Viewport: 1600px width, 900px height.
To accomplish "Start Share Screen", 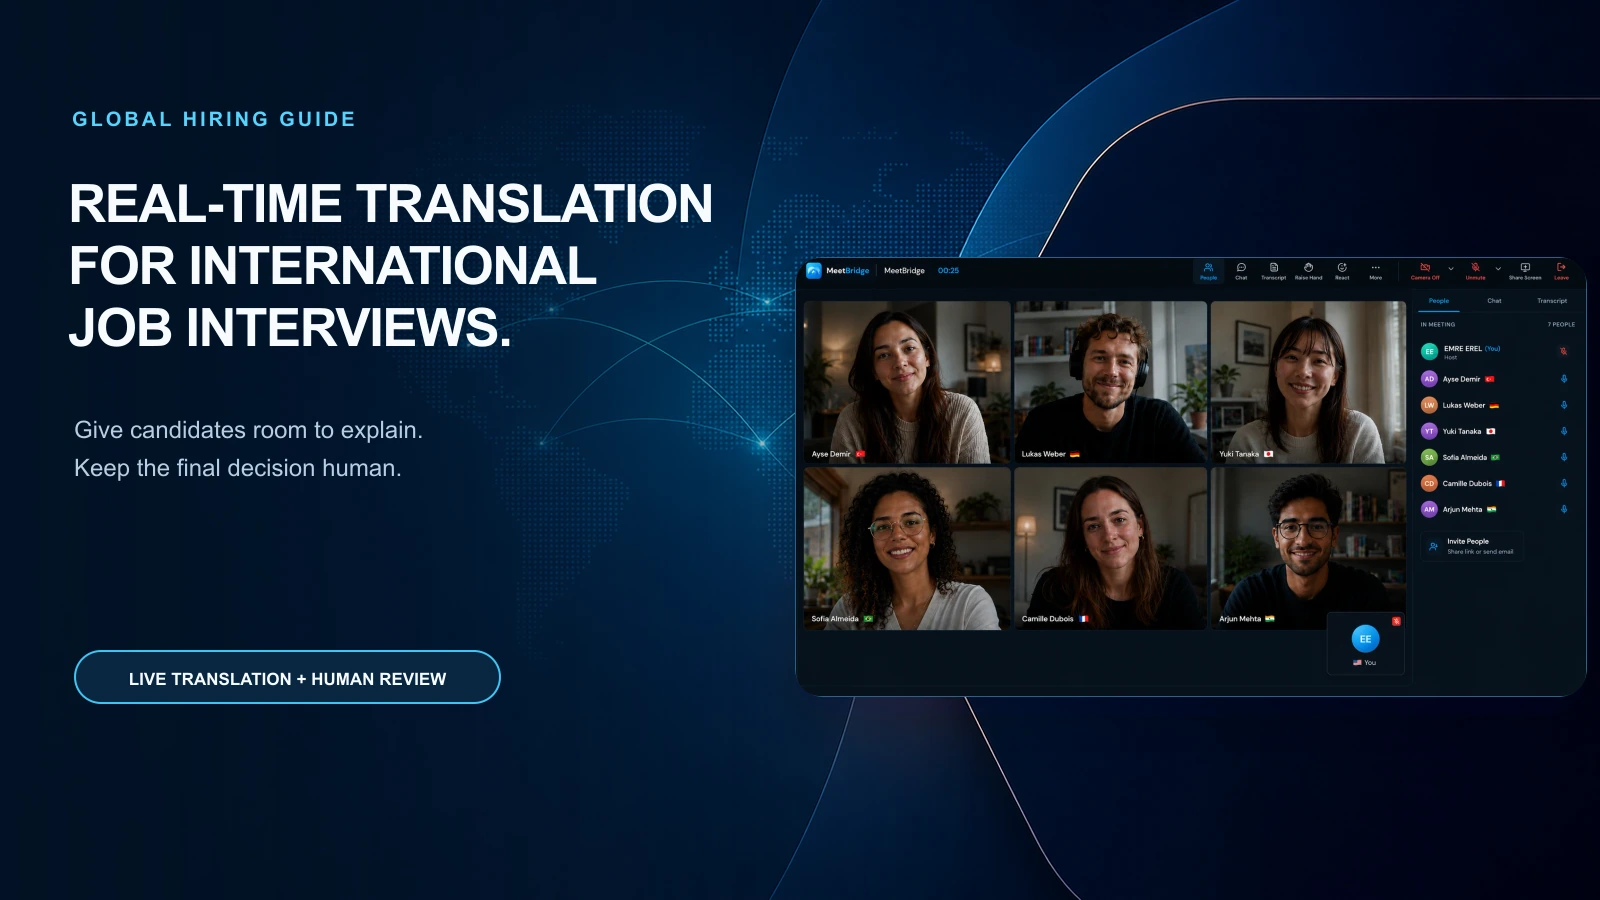I will (1525, 271).
